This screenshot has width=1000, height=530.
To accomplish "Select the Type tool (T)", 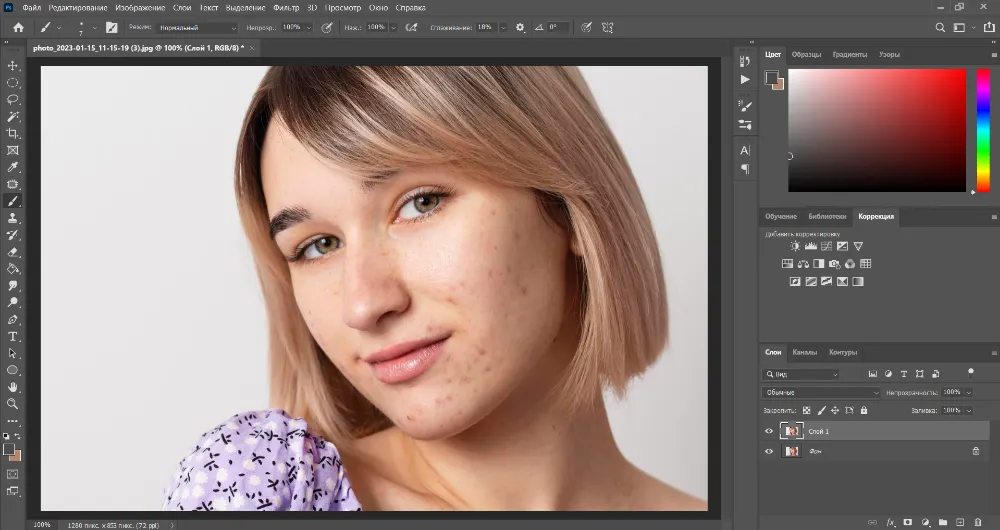I will (x=14, y=337).
